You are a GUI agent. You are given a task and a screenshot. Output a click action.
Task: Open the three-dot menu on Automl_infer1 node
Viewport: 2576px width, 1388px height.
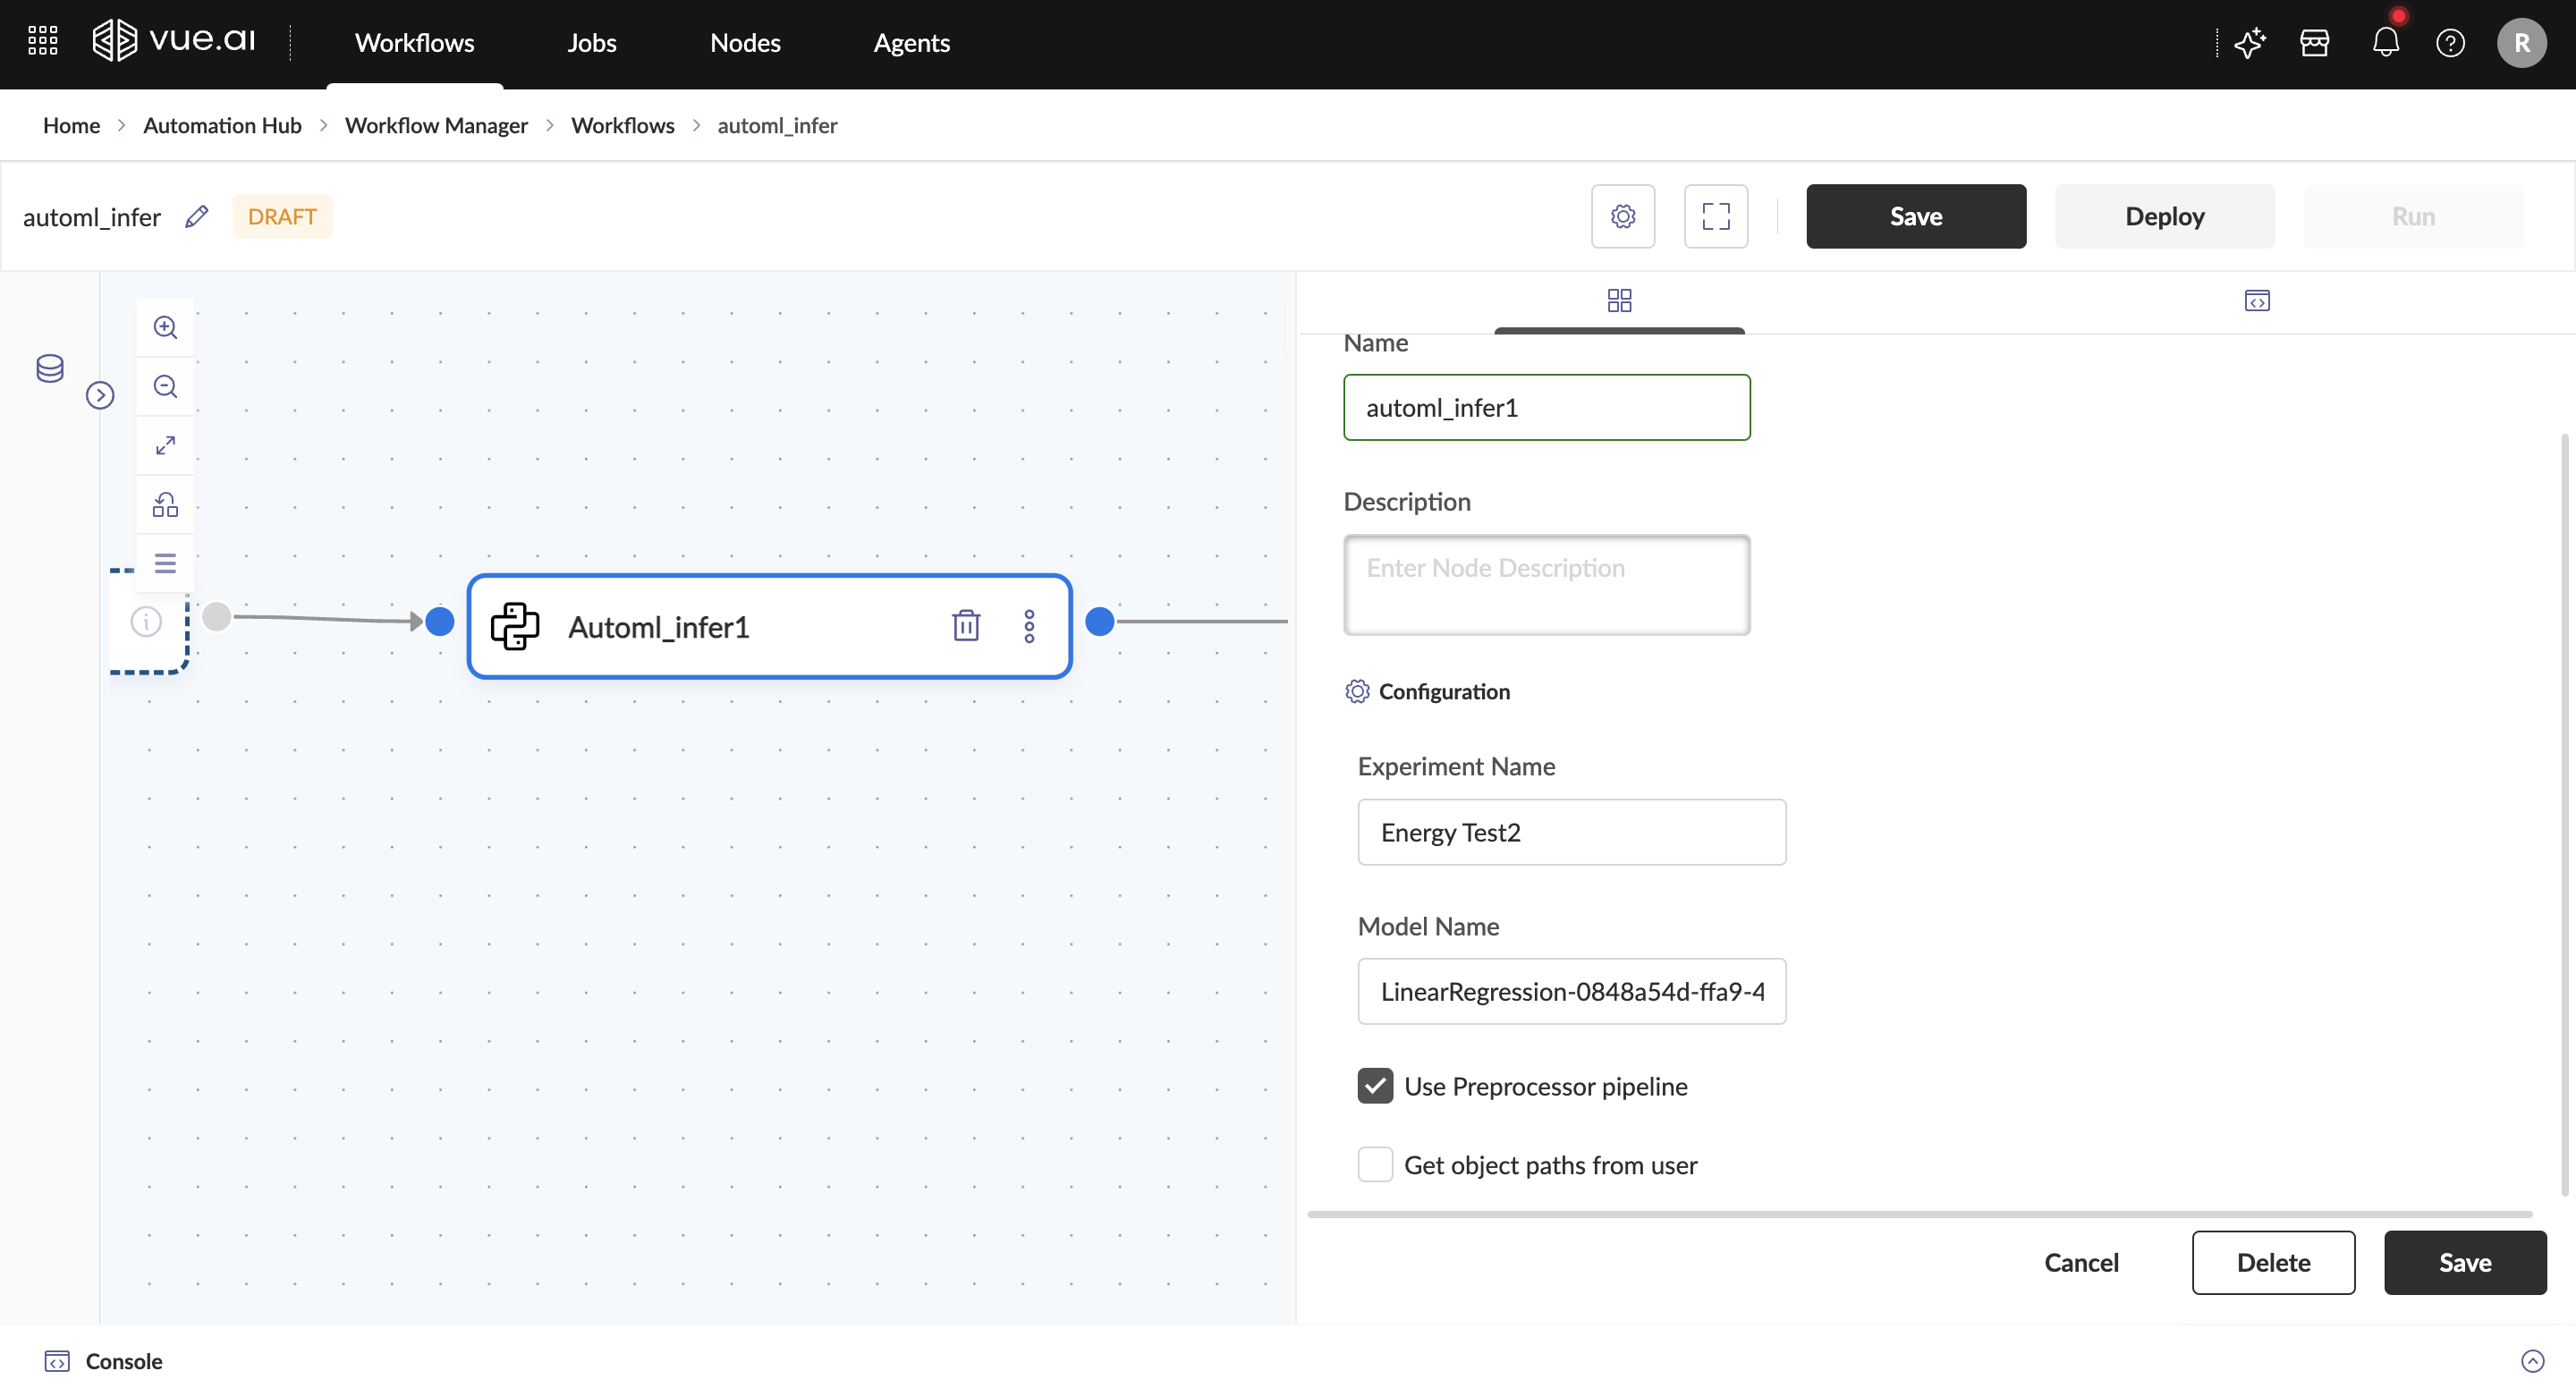pos(1029,626)
